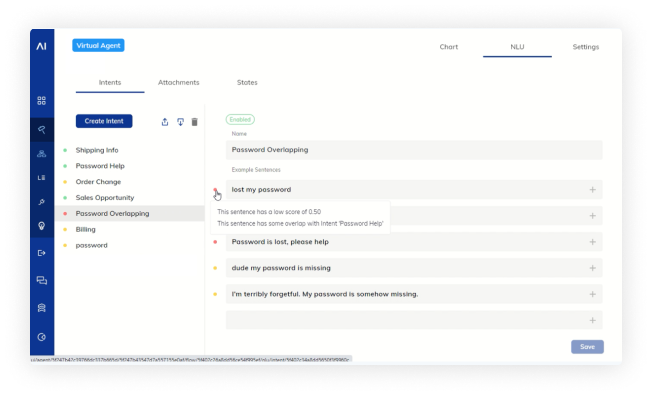Expand the plus on 'lost my password' sentence

point(593,190)
